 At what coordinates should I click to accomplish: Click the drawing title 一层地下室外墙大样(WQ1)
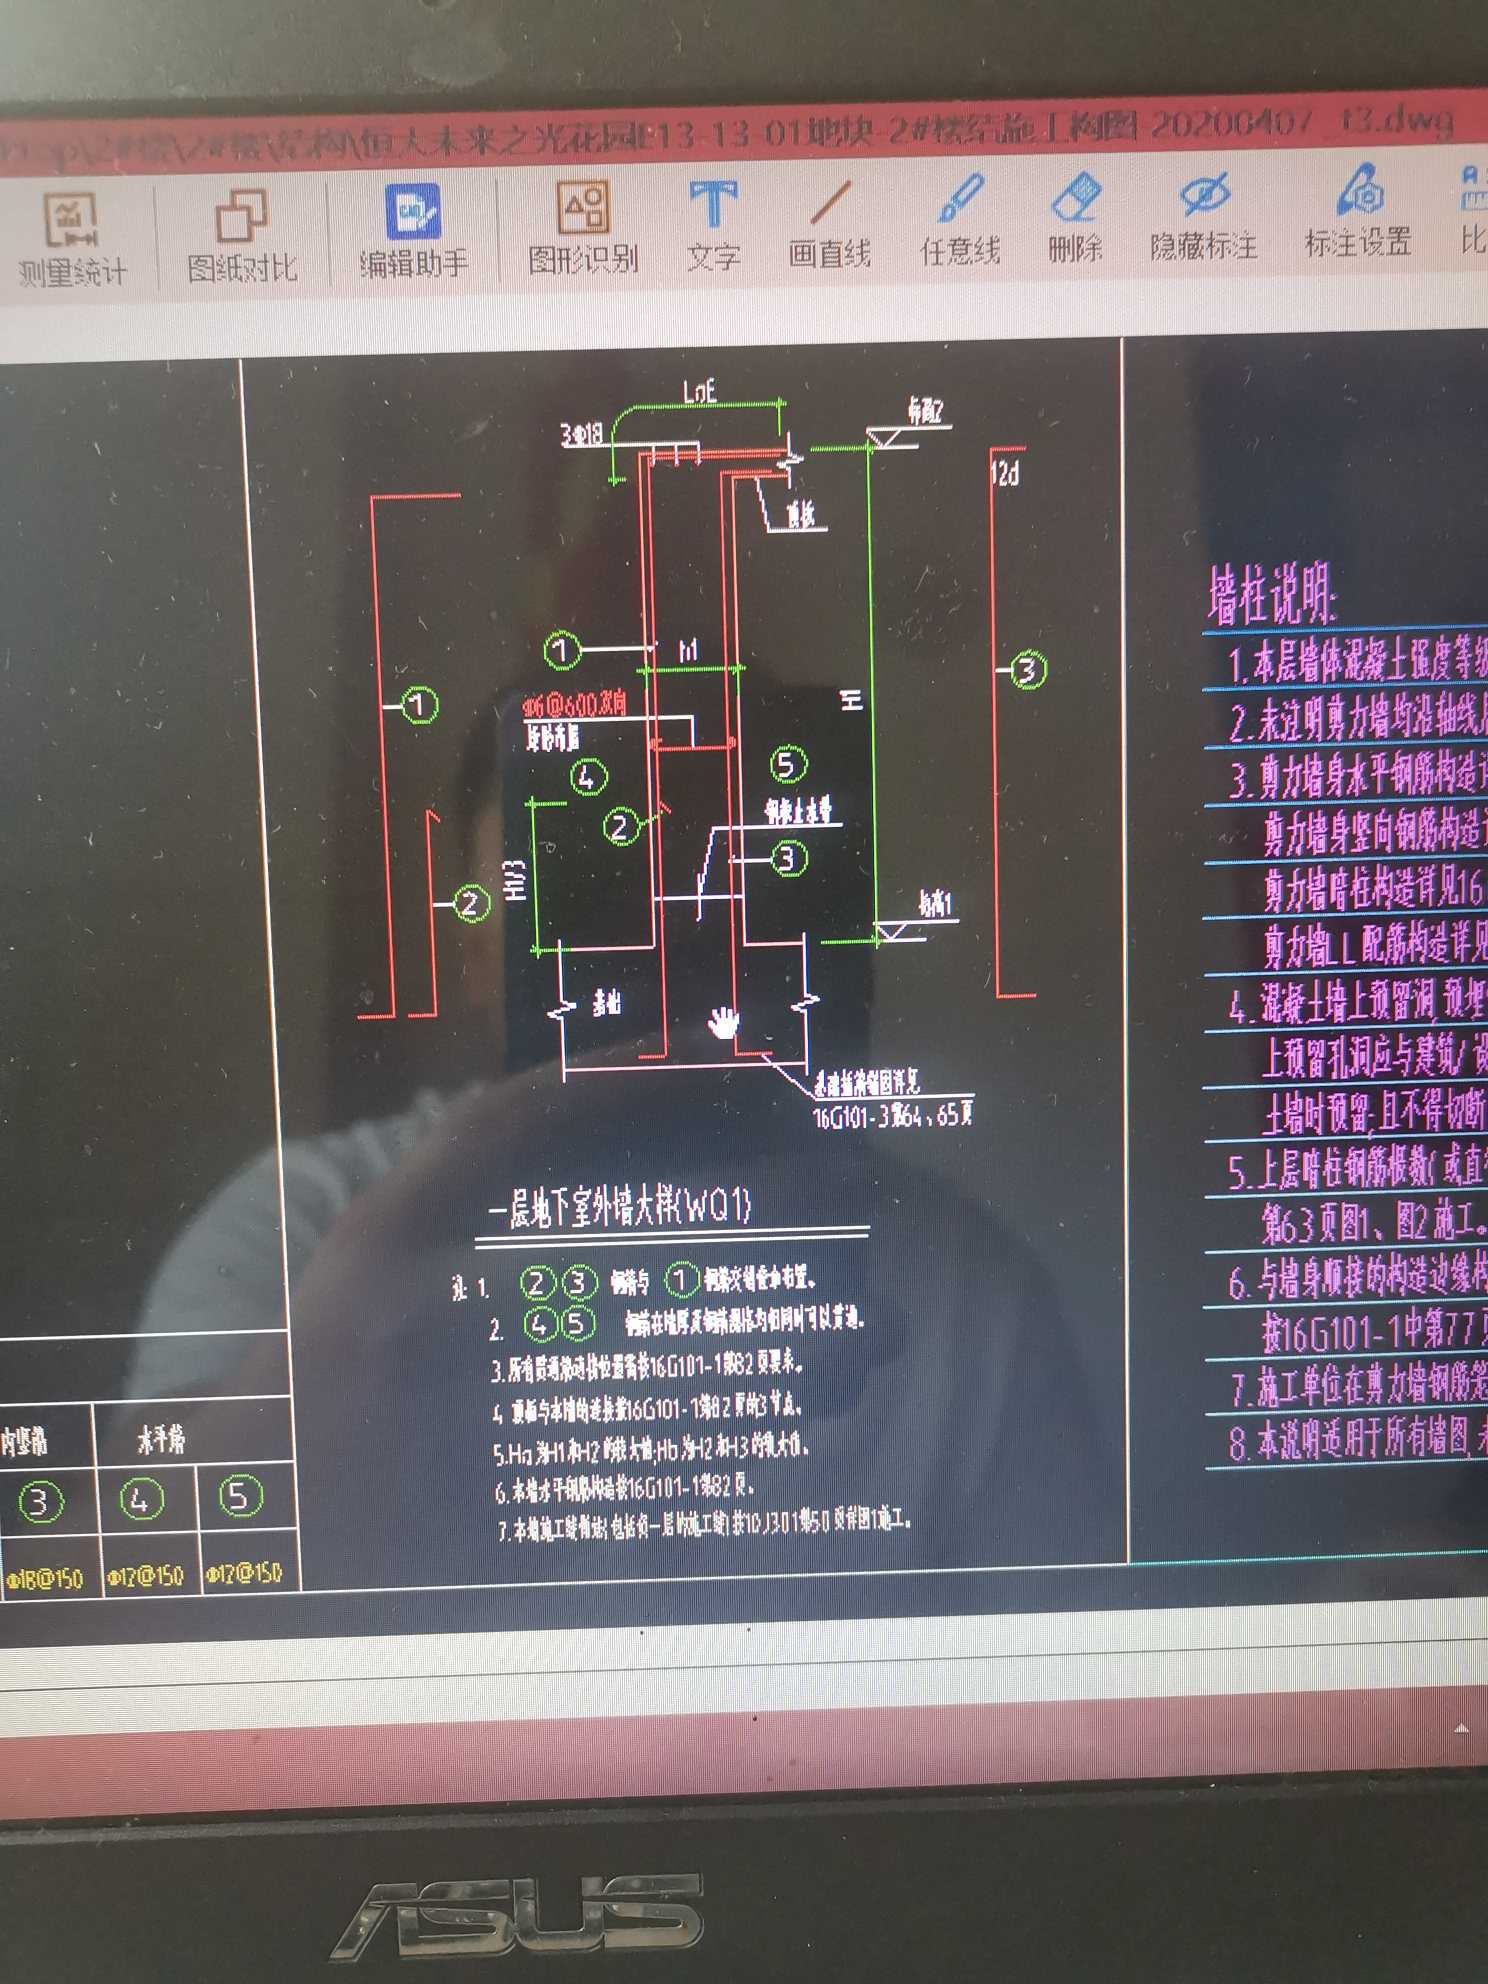pyautogui.click(x=620, y=1208)
